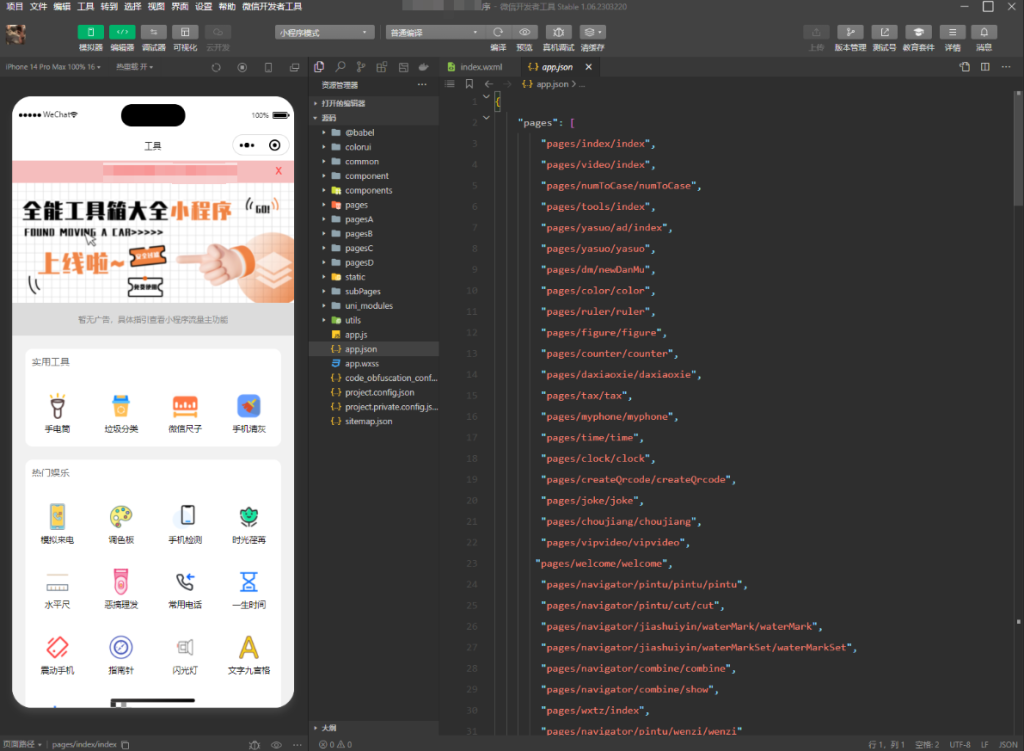
Task: Start real device debugging (真机调试)
Action: tap(558, 32)
